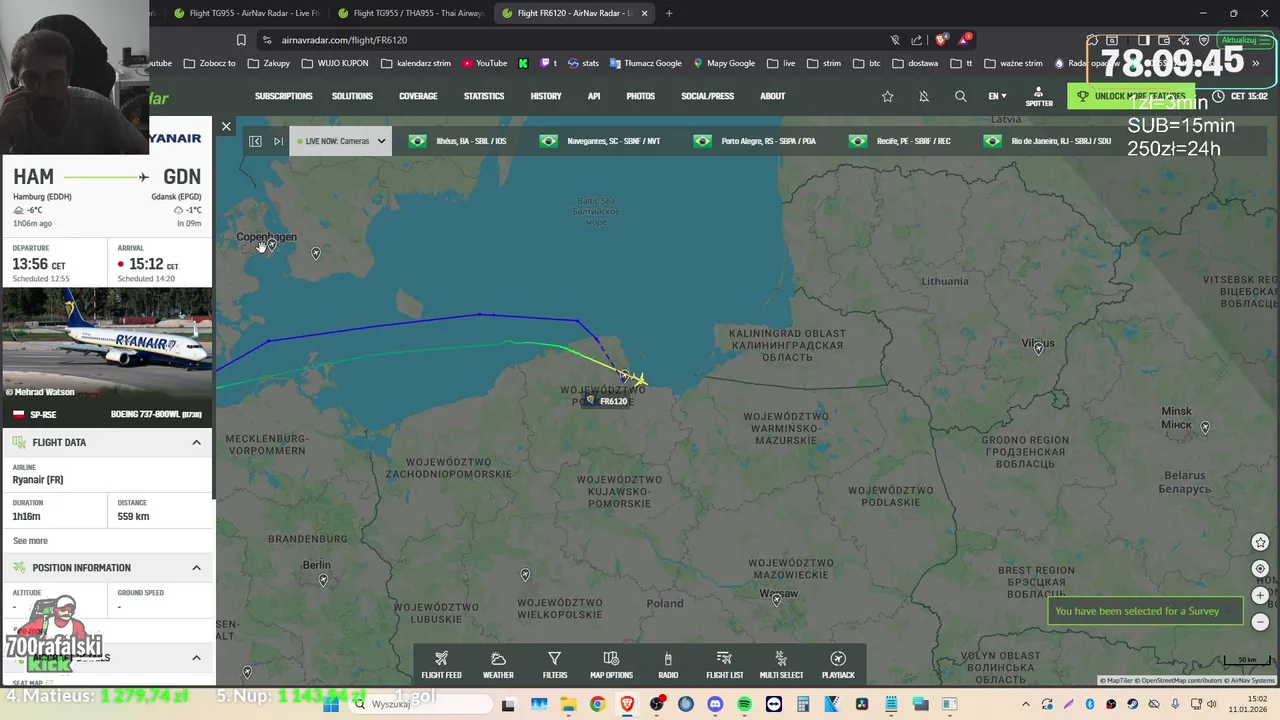Image resolution: width=1280 pixels, height=720 pixels.
Task: Open the Mapy Google bookmark
Action: pyautogui.click(x=724, y=63)
